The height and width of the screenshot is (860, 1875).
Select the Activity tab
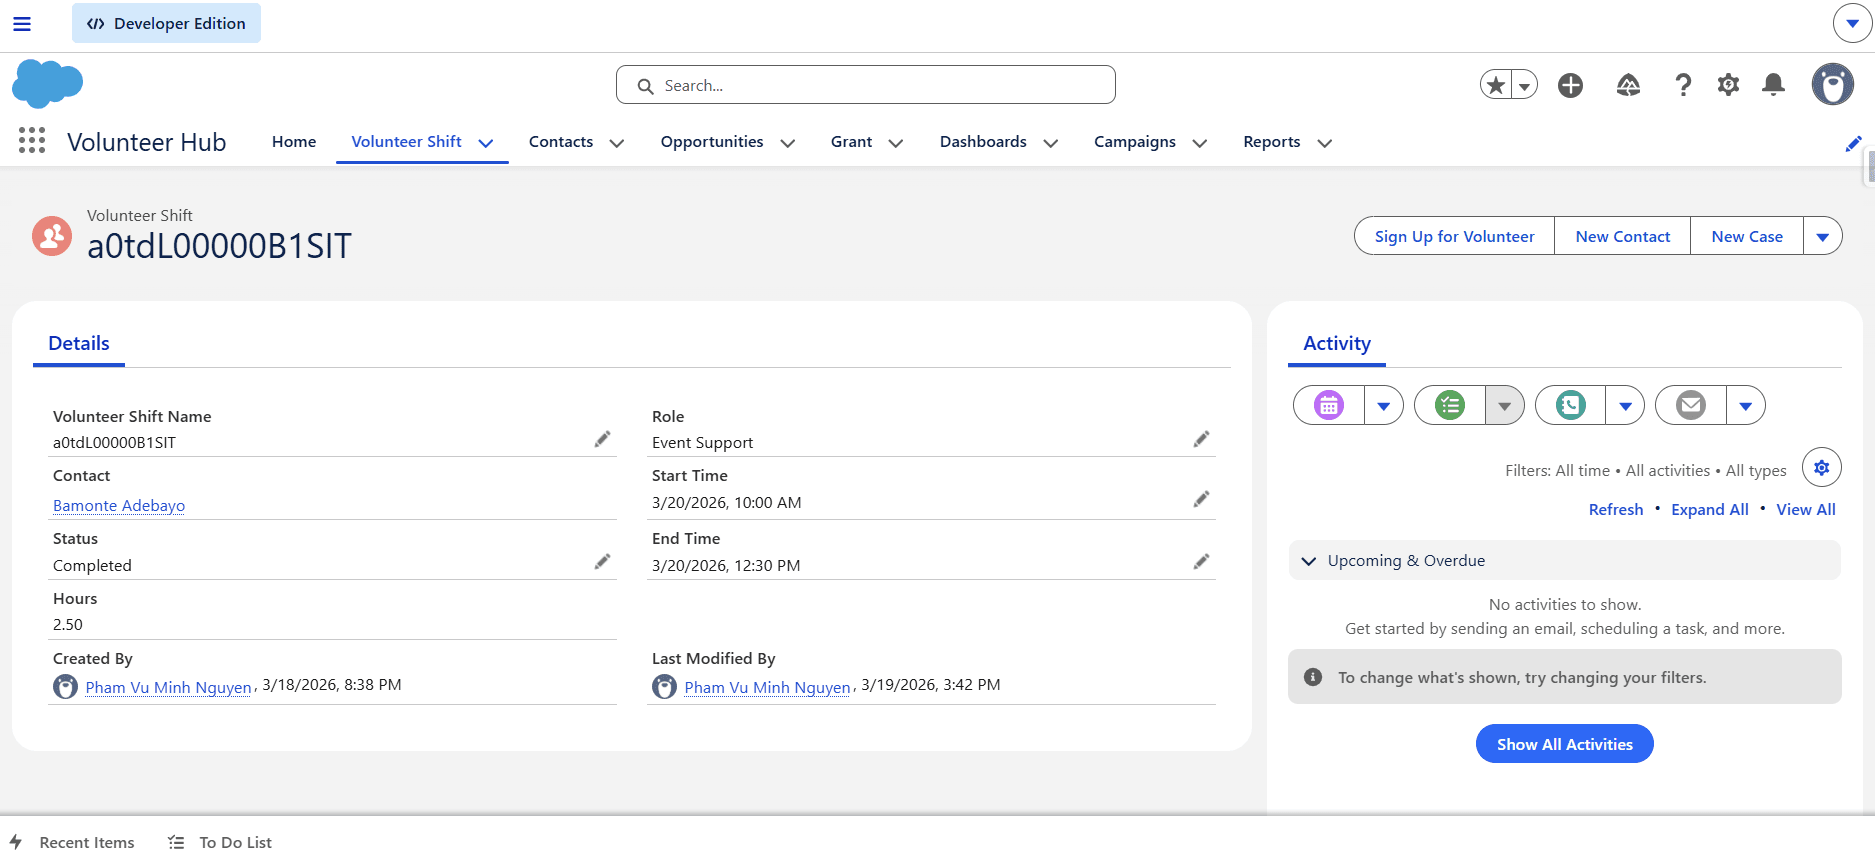1337,343
